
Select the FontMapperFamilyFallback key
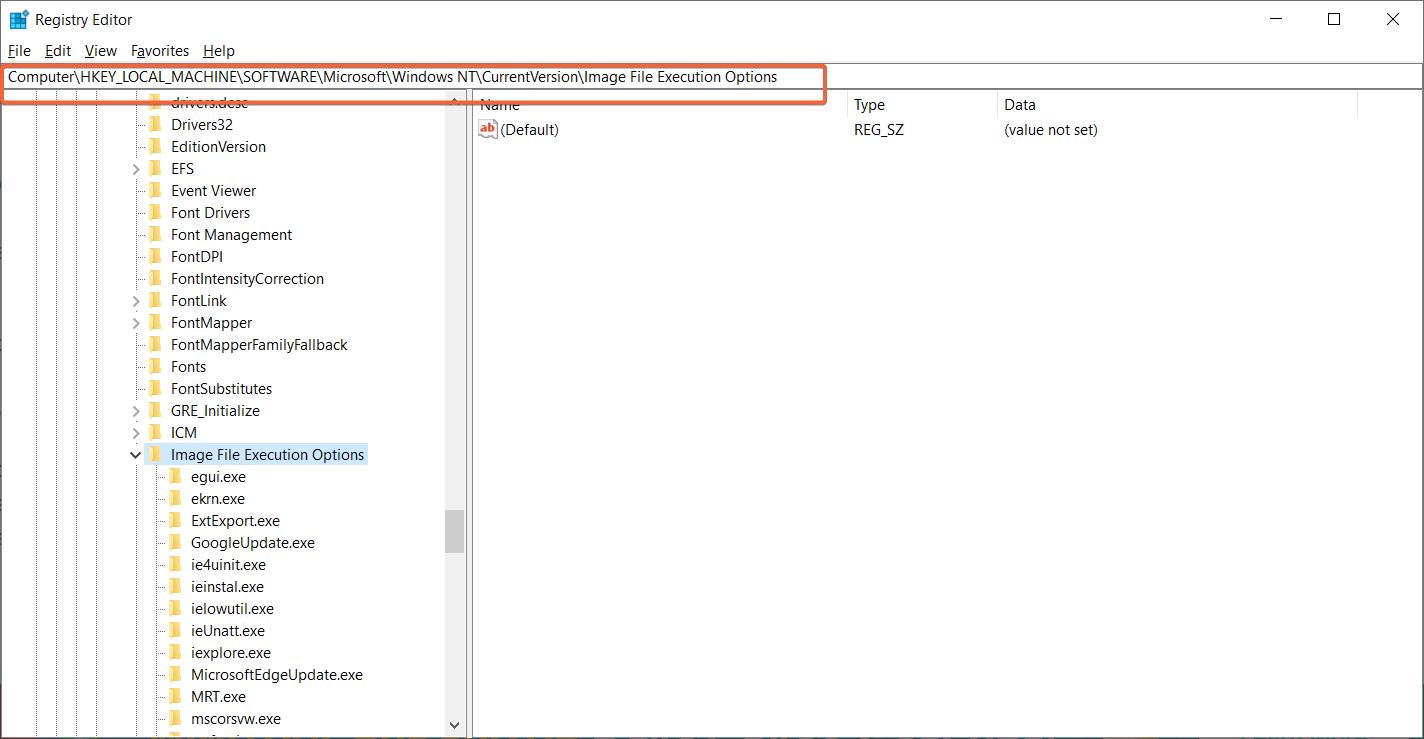259,345
